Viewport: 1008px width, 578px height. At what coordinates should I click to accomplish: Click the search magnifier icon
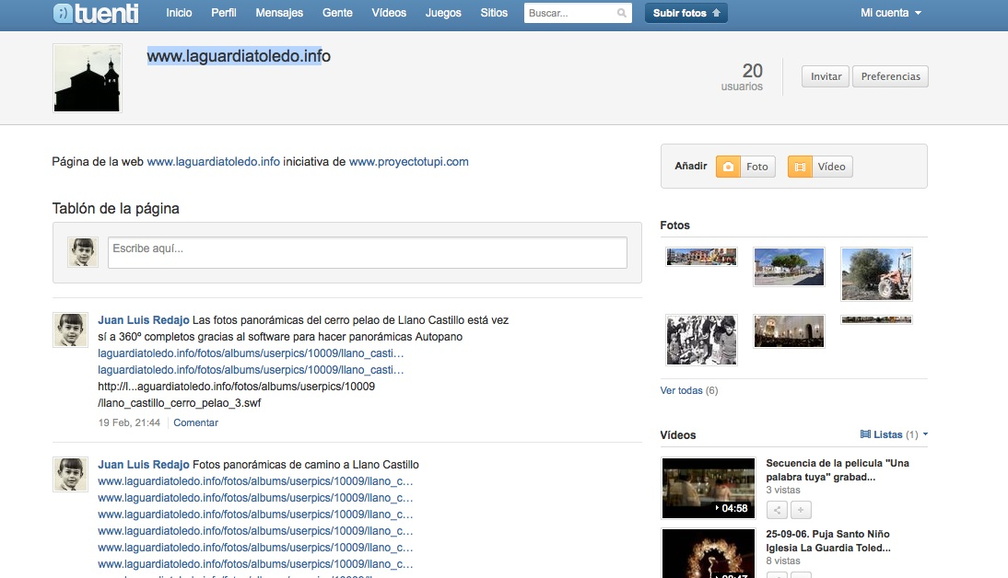point(622,13)
